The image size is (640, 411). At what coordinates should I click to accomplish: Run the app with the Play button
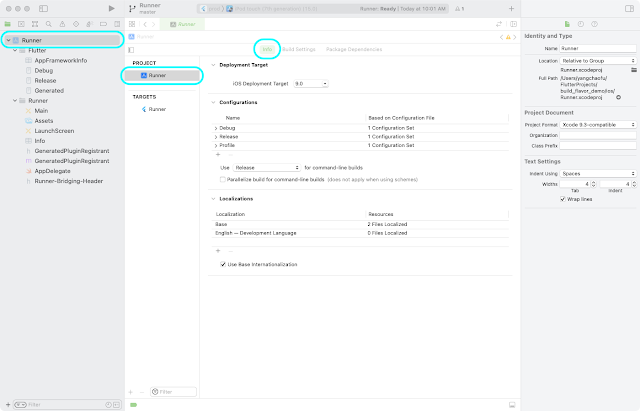(111, 8)
